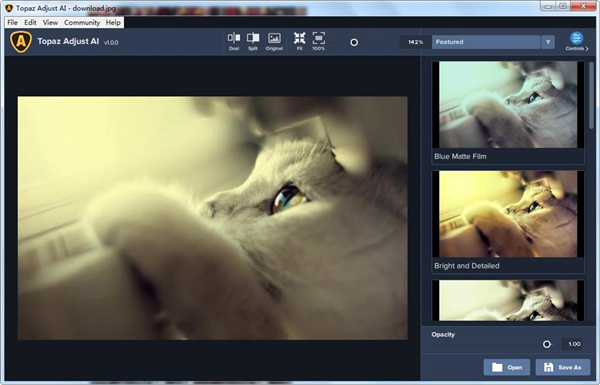Open the Help menu
Viewport: 600px width, 385px height.
click(113, 23)
